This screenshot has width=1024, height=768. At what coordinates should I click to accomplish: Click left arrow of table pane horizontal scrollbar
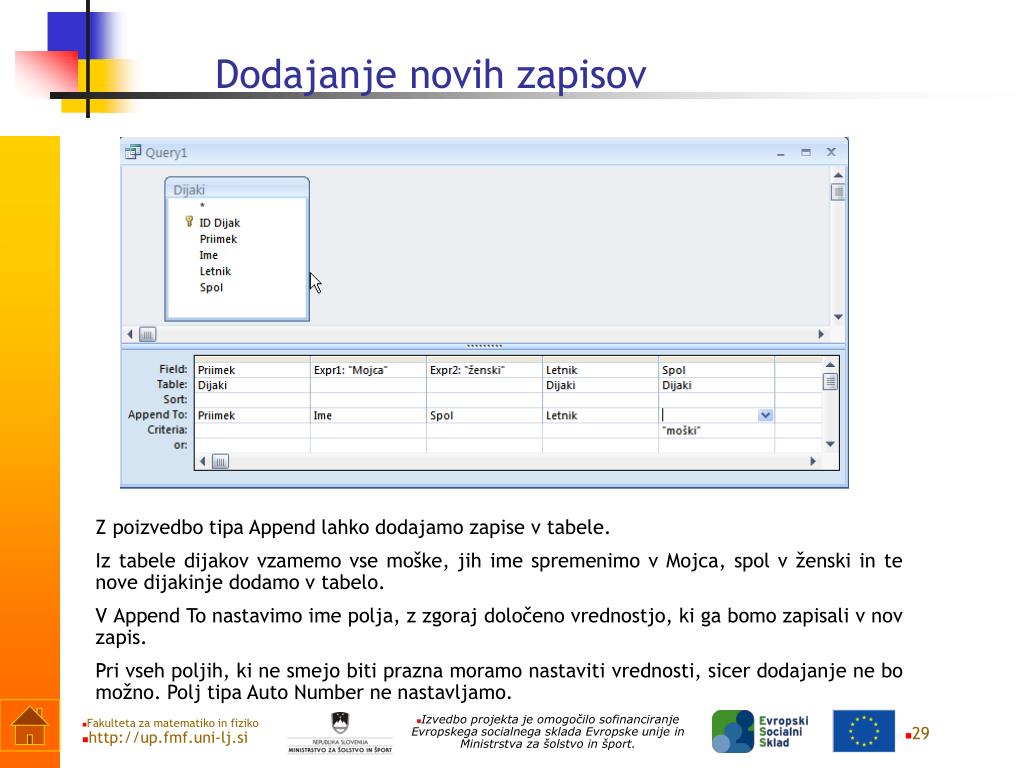click(129, 334)
